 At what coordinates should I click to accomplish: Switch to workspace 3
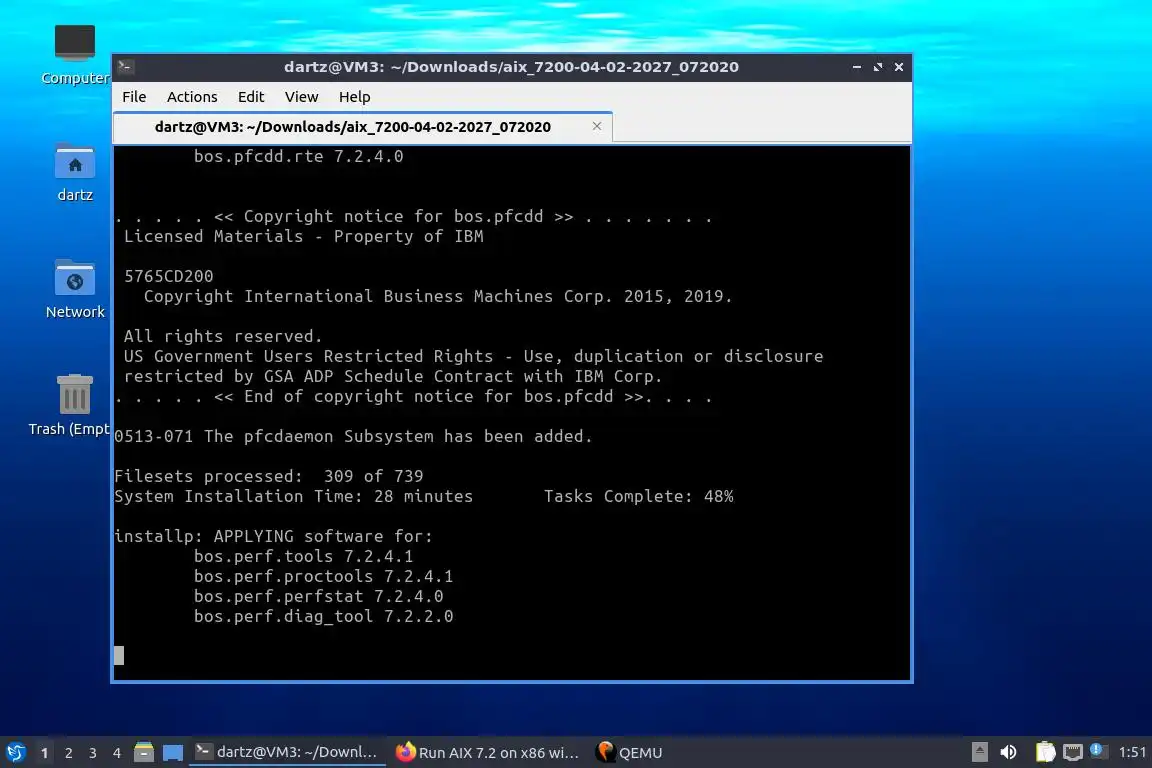(93, 753)
